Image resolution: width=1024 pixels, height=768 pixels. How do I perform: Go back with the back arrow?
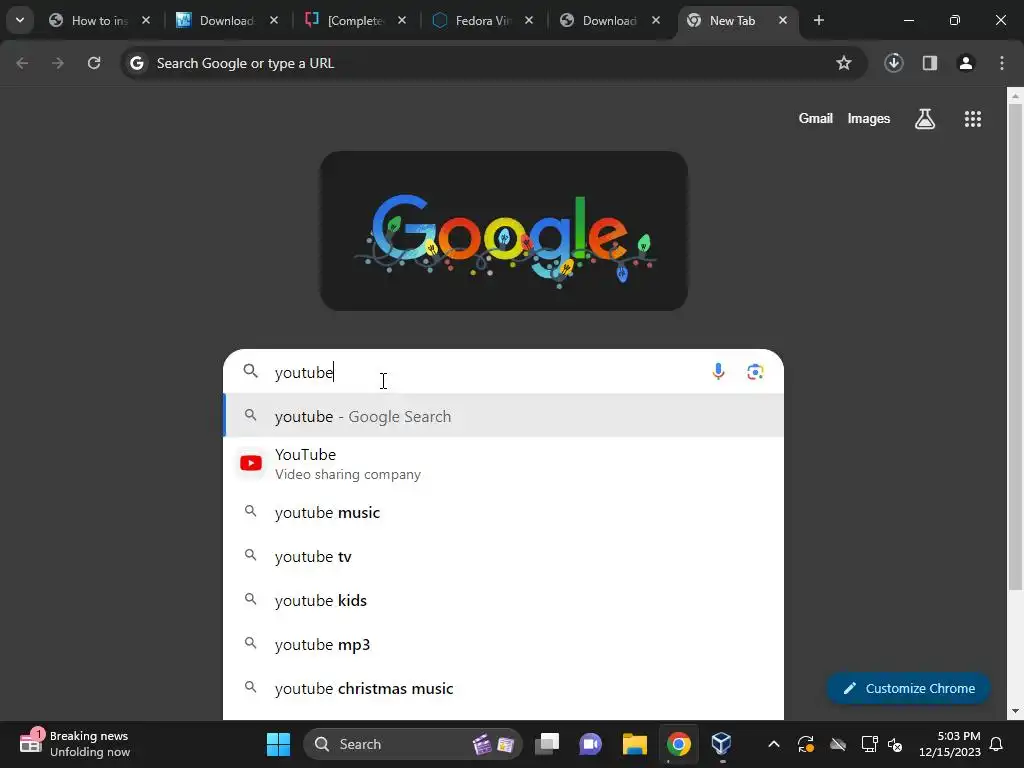click(x=22, y=63)
